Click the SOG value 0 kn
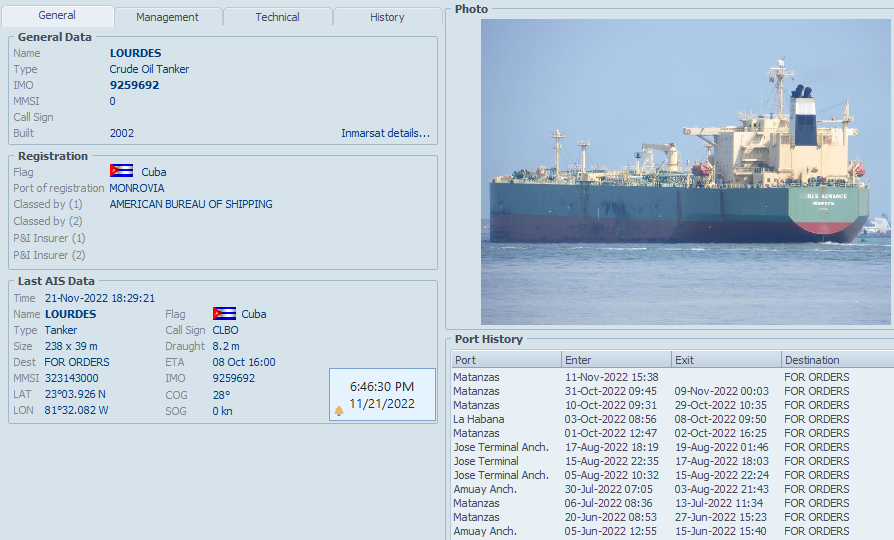894x540 pixels. (x=222, y=411)
